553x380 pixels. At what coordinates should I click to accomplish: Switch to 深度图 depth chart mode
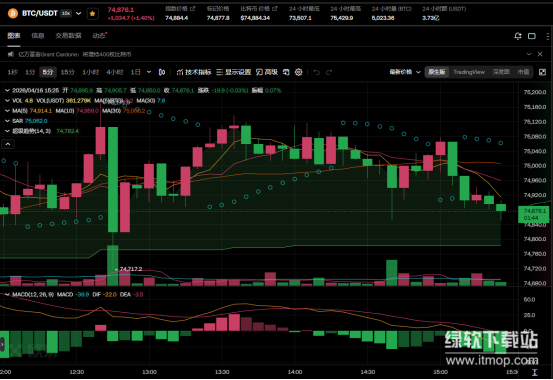point(501,72)
